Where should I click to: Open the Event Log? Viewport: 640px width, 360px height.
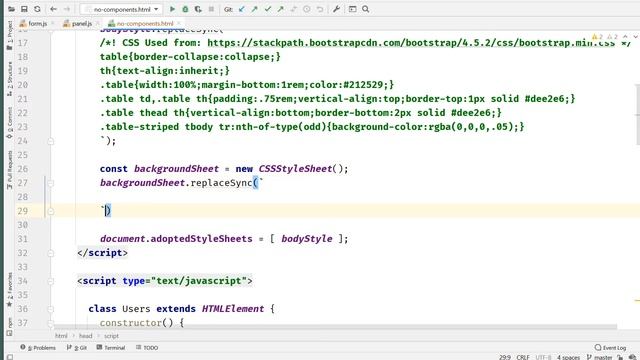611,348
